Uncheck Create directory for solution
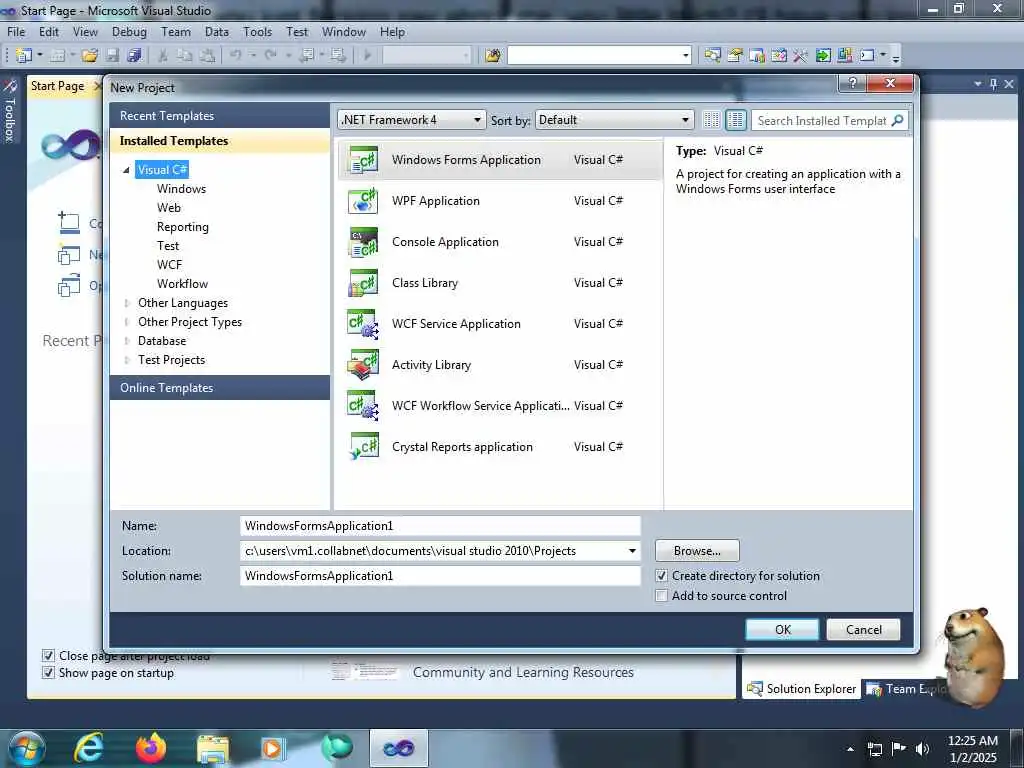1024x768 pixels. [662, 576]
